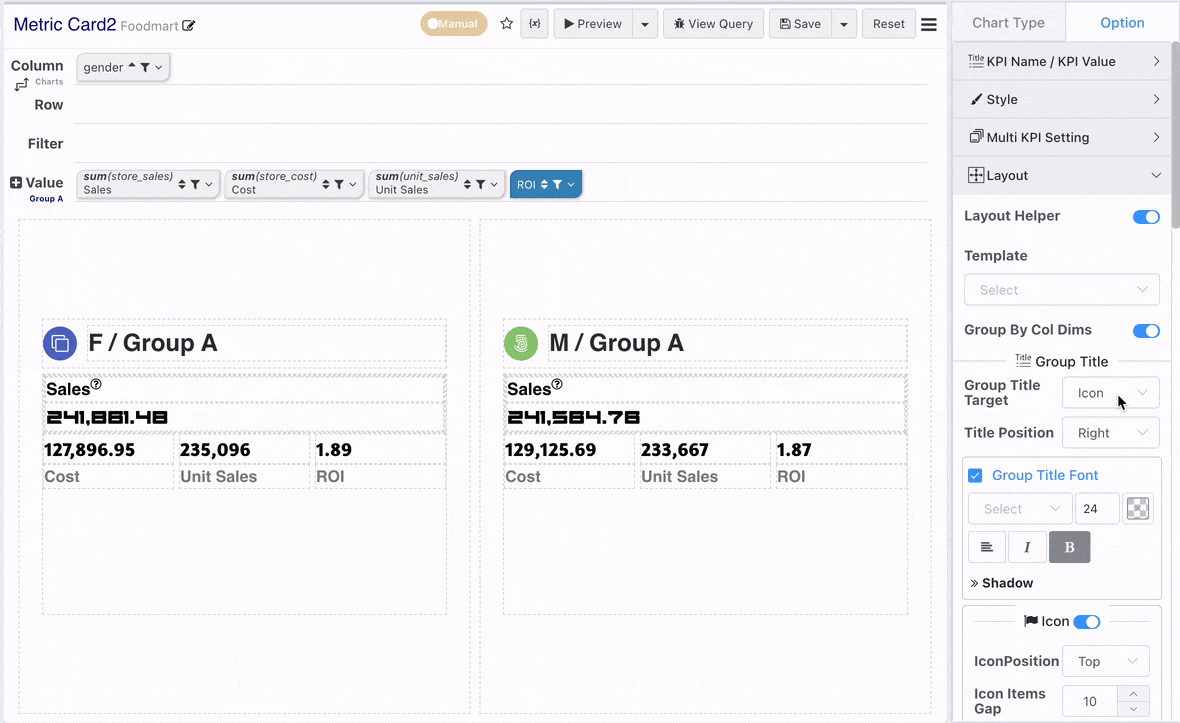Click the plus icon beside Value
Image resolution: width=1180 pixels, height=723 pixels.
coord(16,182)
